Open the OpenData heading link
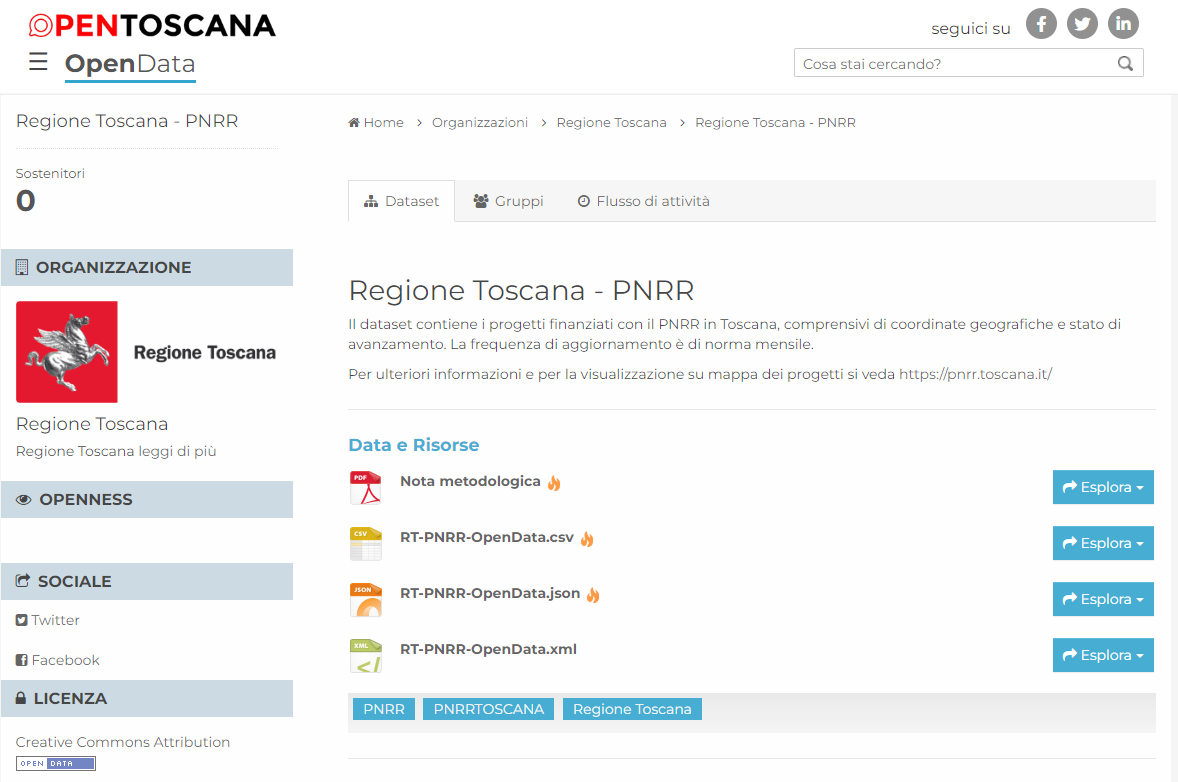The image size is (1178, 782). tap(130, 65)
